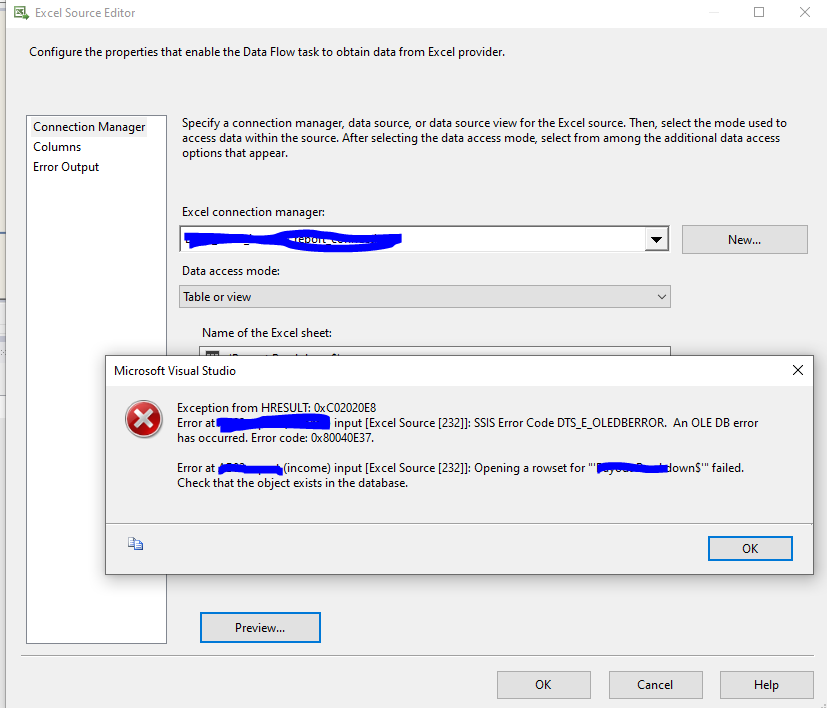
Task: Click the 'Microsoft Visual Studio' dialog title
Action: [x=175, y=371]
